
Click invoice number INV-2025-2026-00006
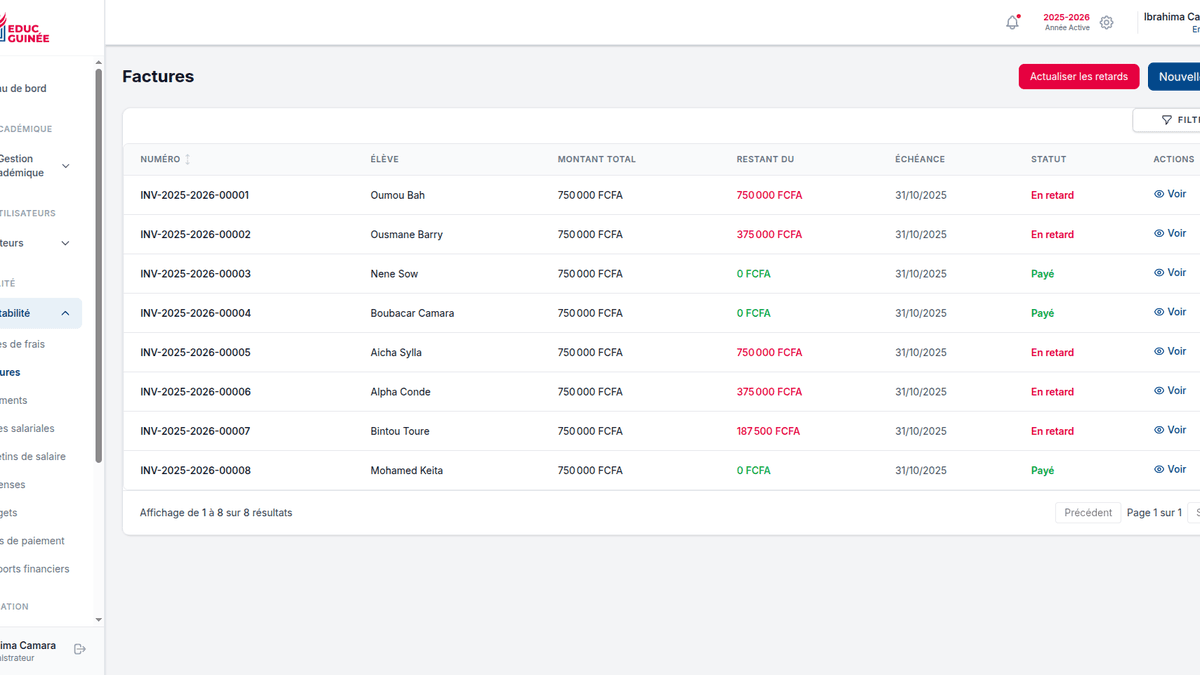195,392
